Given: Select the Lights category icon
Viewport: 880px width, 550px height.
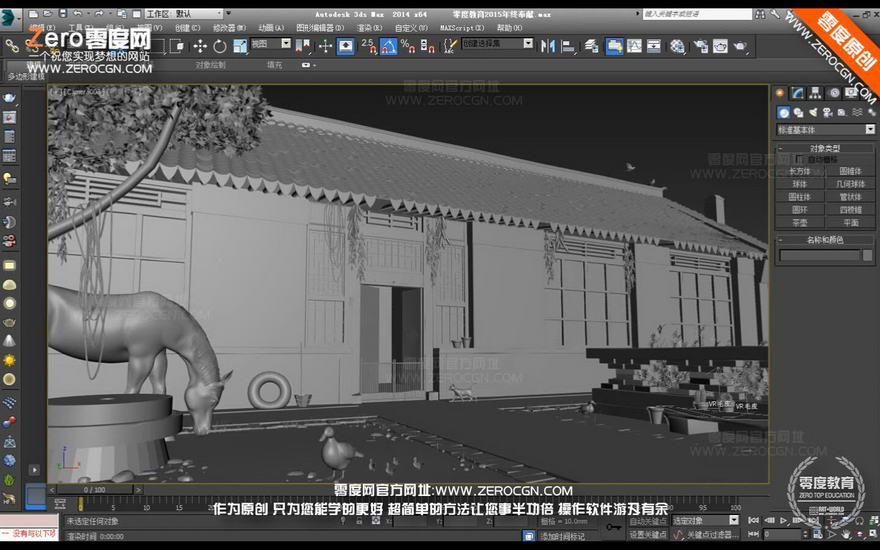Looking at the screenshot, I should (813, 113).
